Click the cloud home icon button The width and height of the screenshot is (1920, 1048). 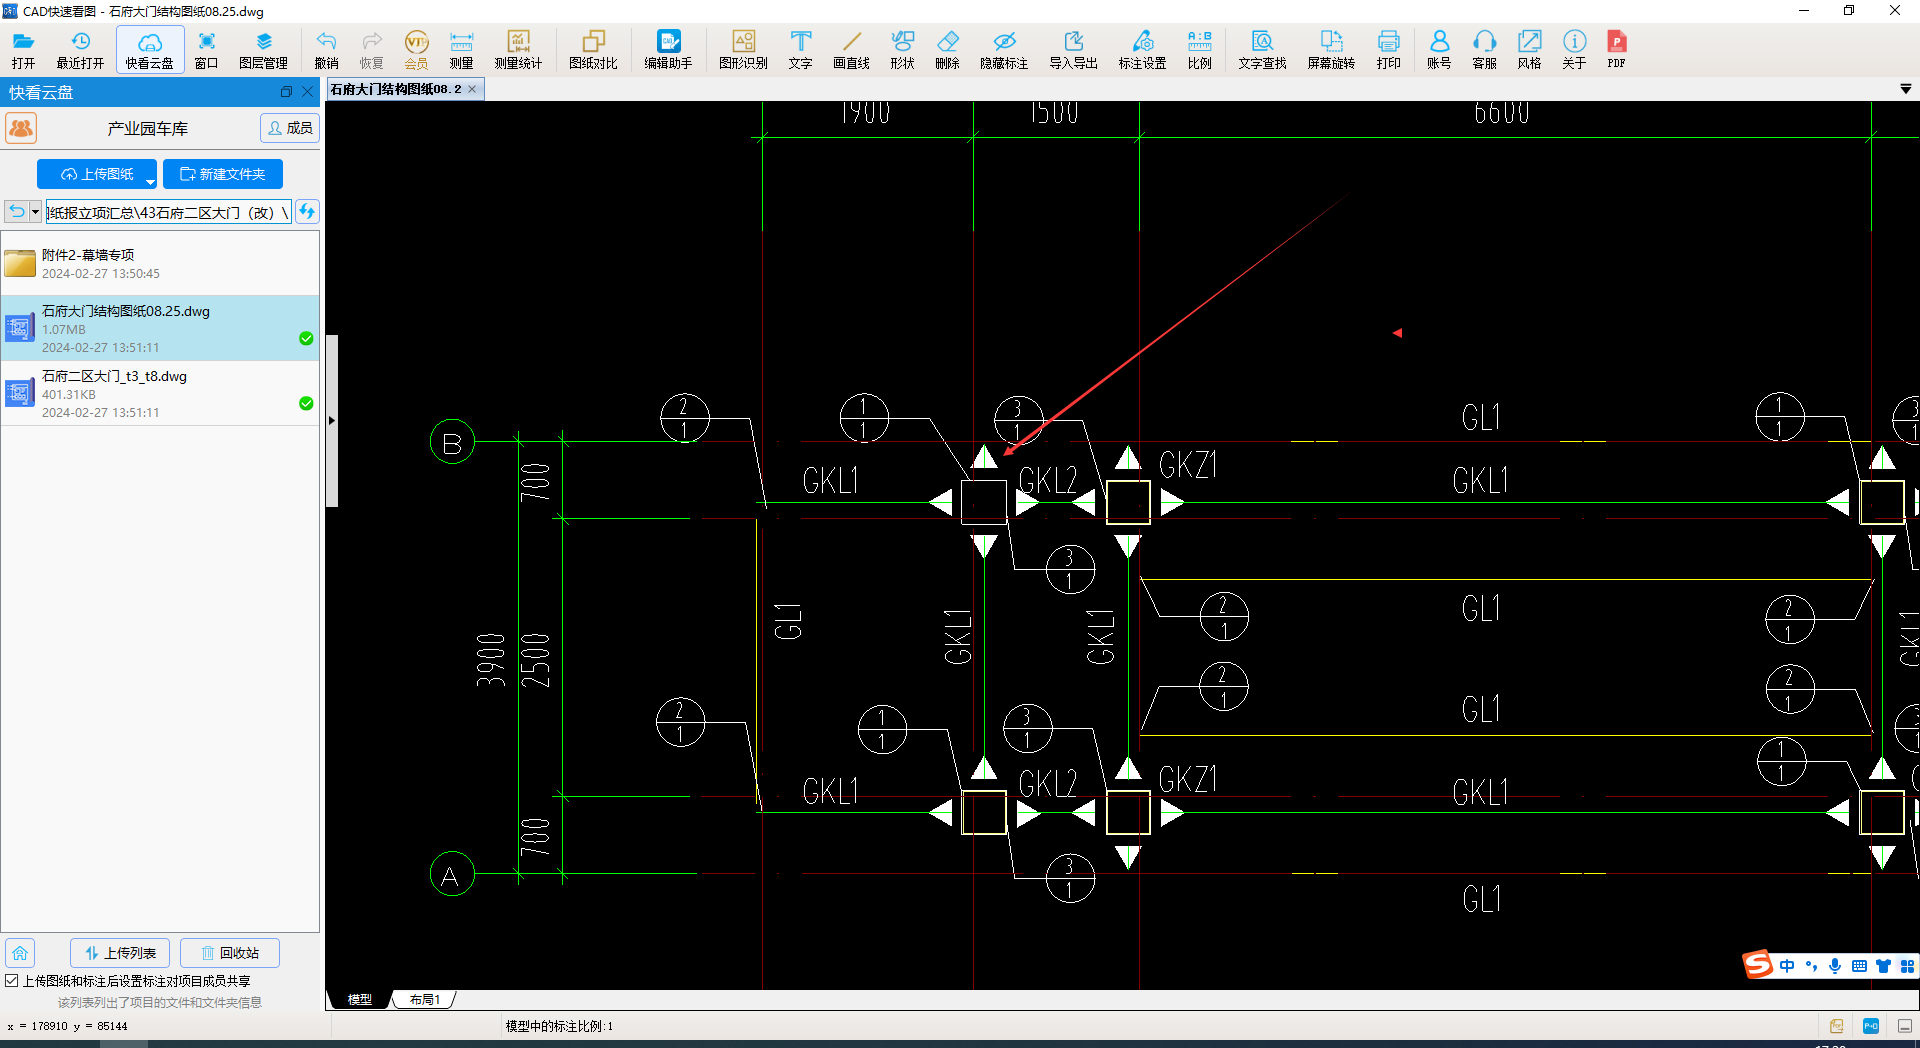tap(20, 953)
